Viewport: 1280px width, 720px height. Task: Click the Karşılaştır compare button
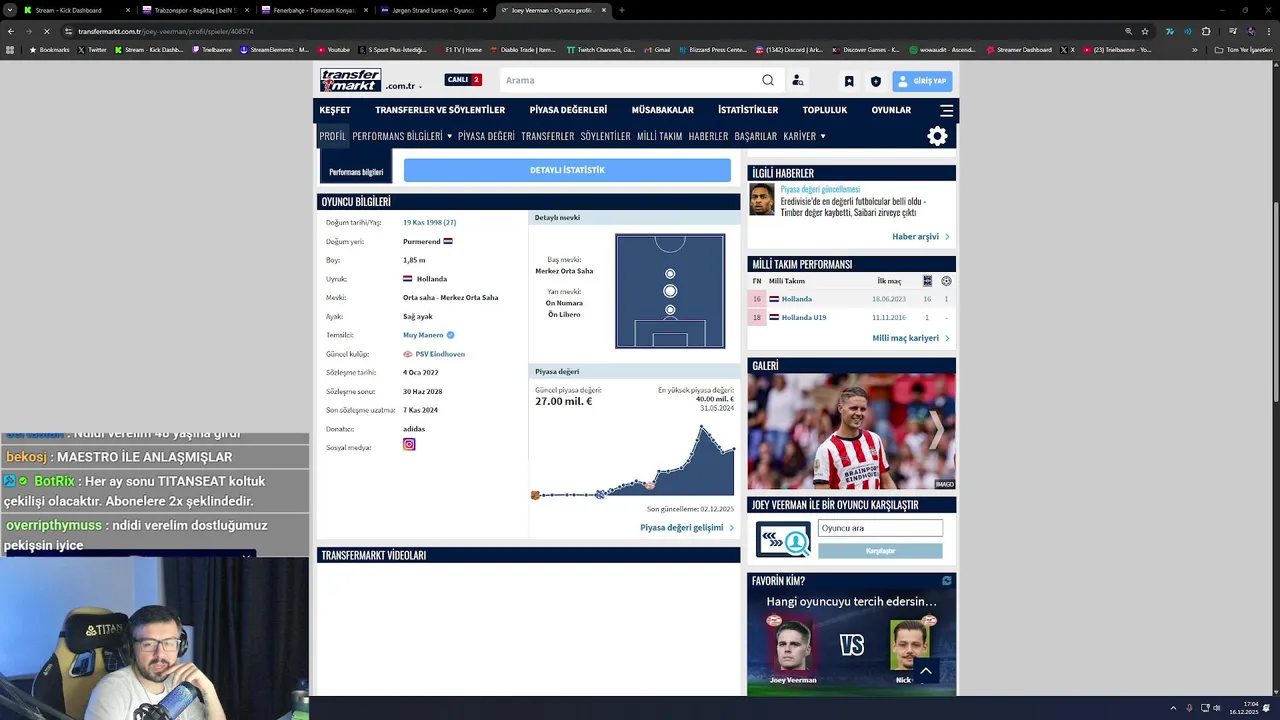pos(880,551)
